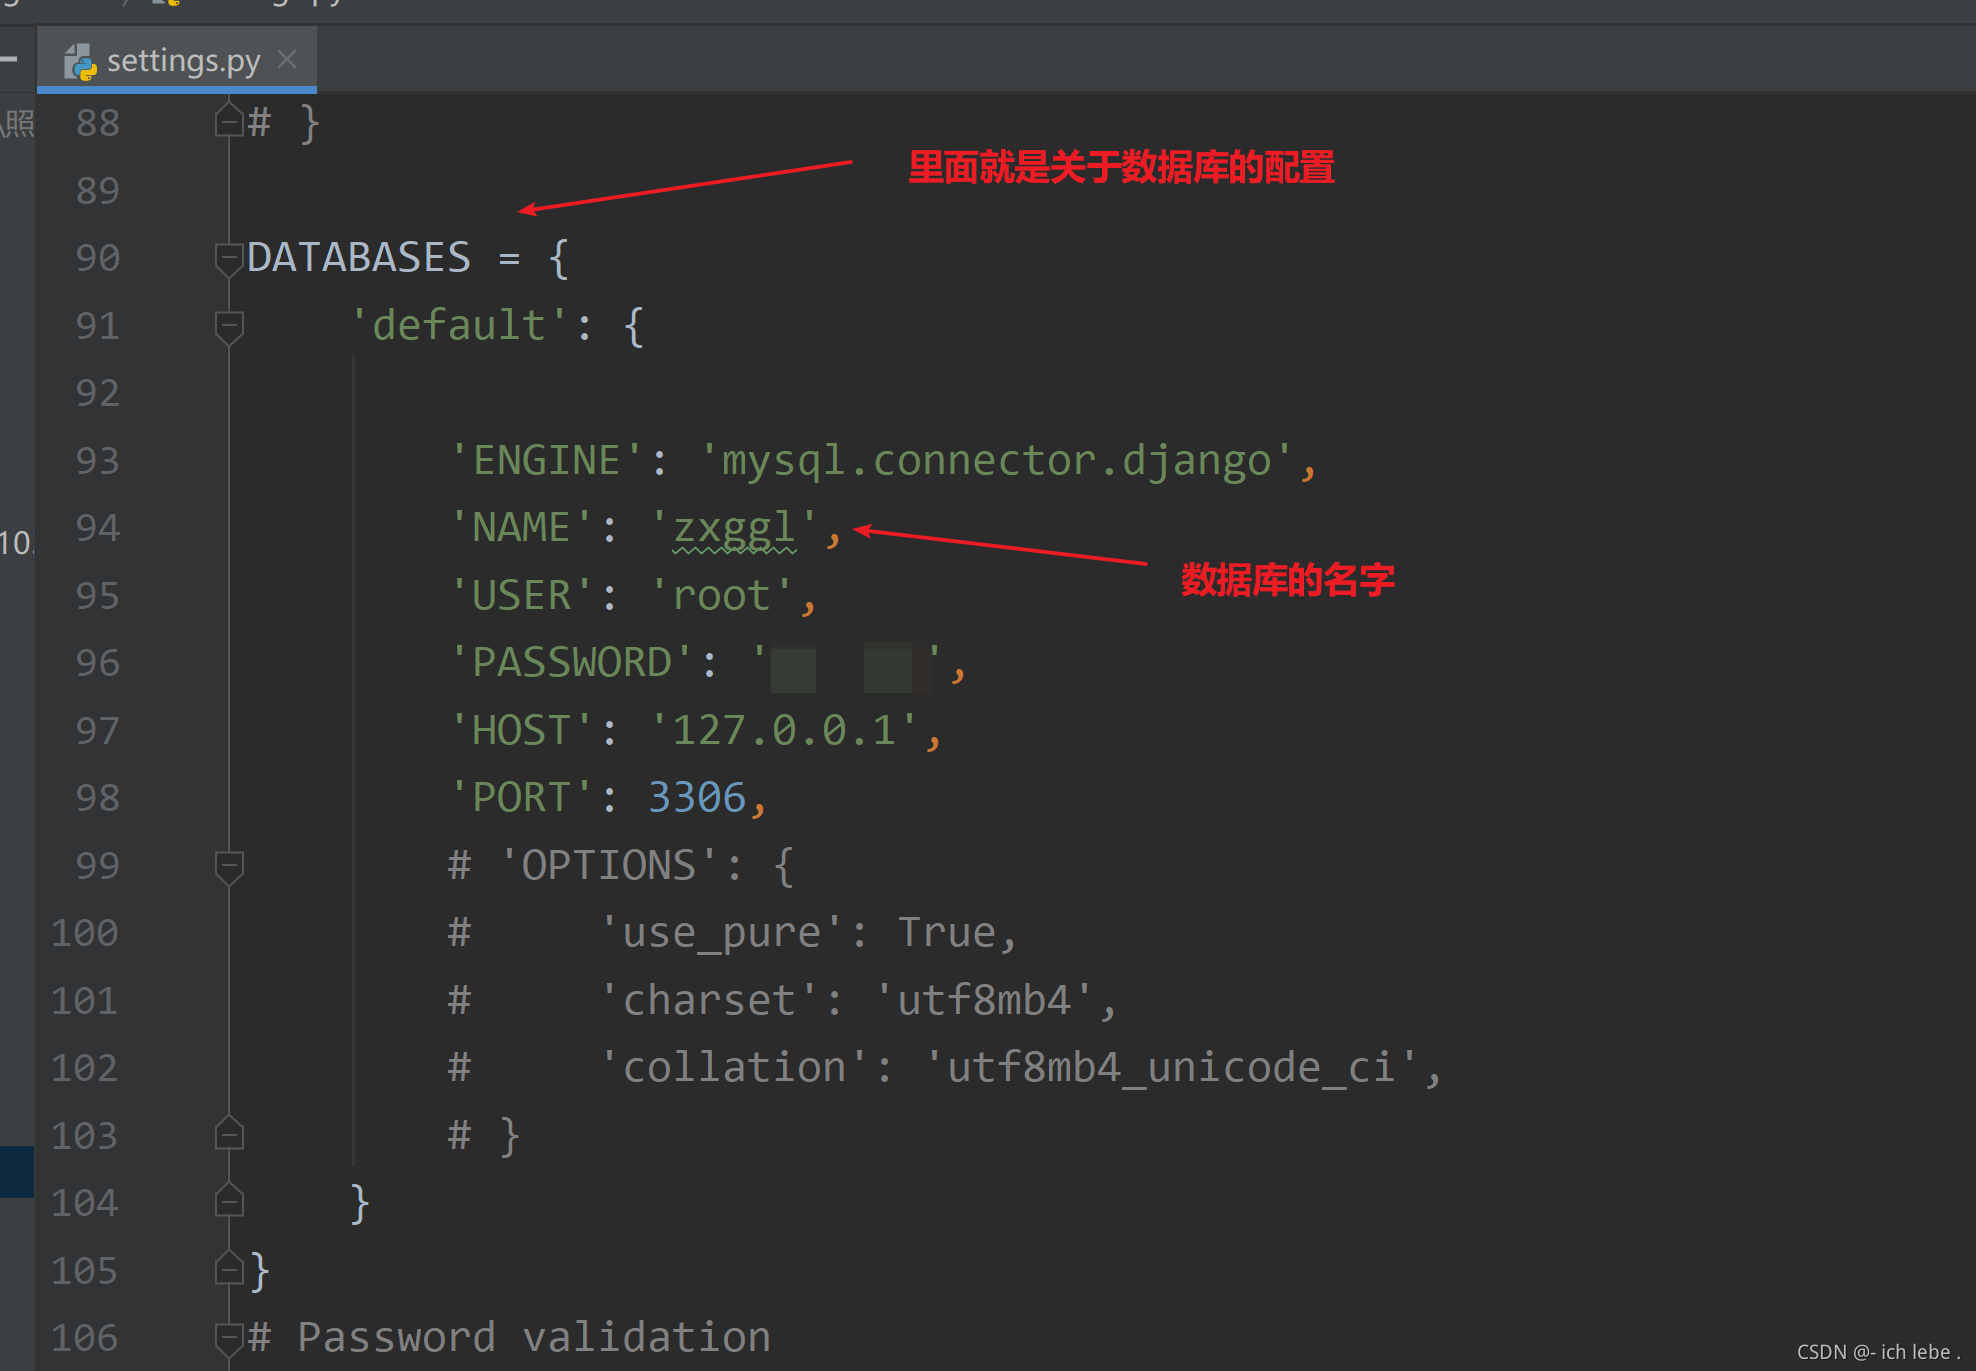Click the 'USER' key
The height and width of the screenshot is (1371, 1976).
click(521, 596)
